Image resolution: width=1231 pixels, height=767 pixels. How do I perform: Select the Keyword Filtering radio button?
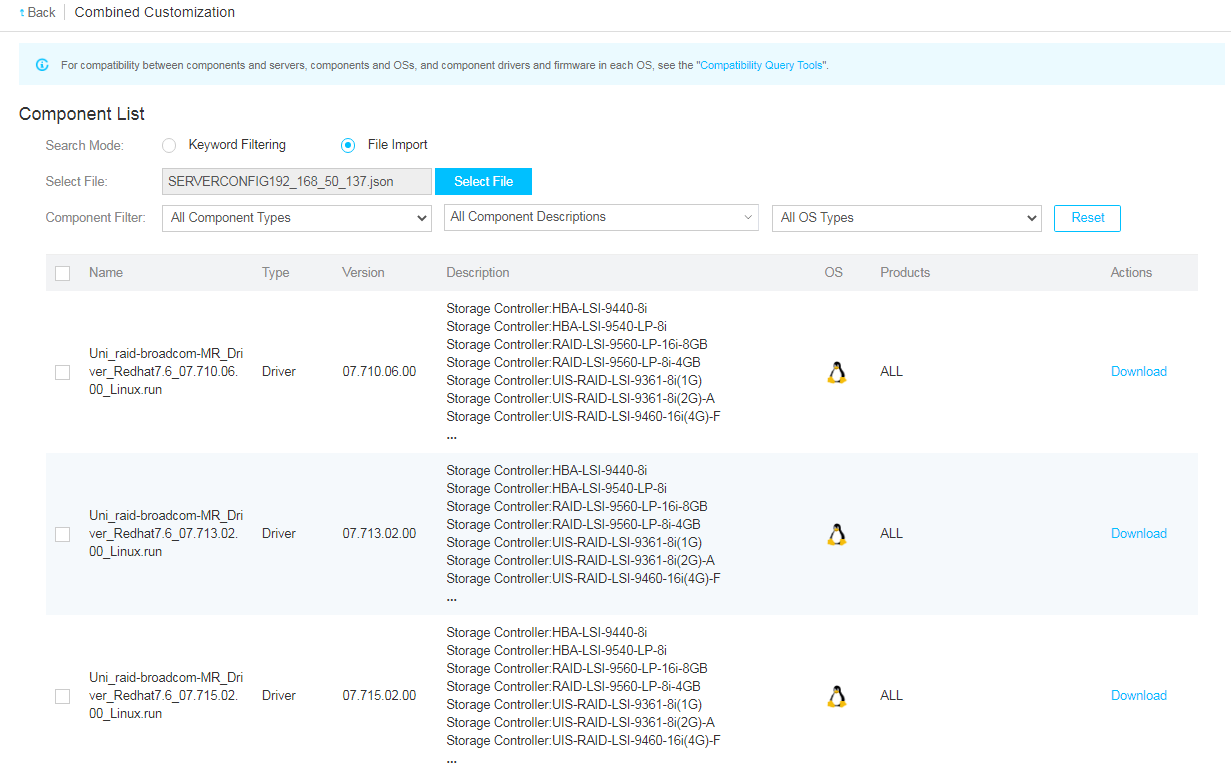[169, 145]
